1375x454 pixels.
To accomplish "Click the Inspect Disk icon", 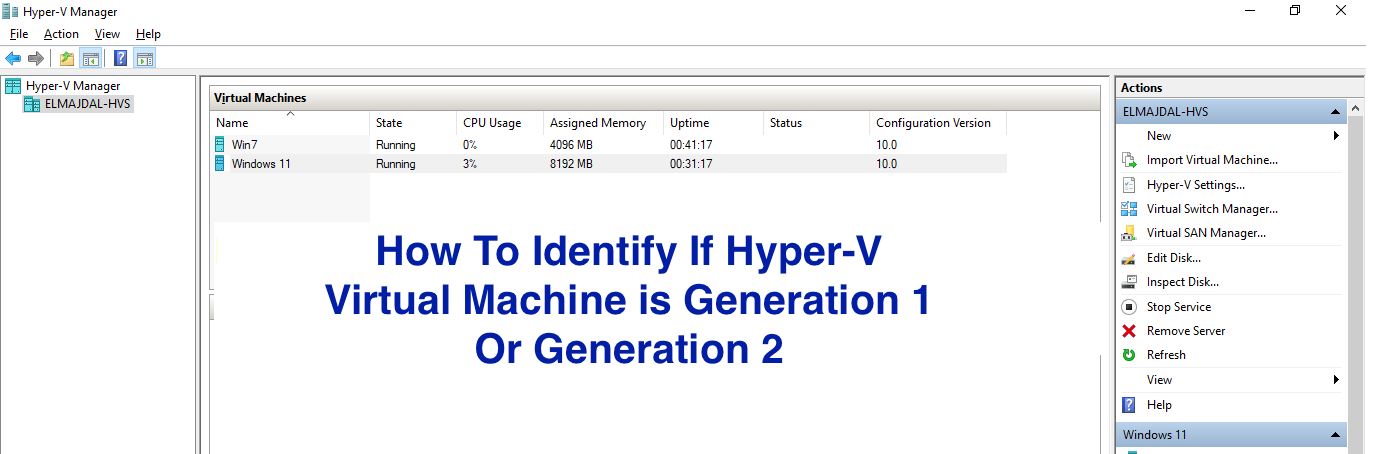I will [1129, 282].
